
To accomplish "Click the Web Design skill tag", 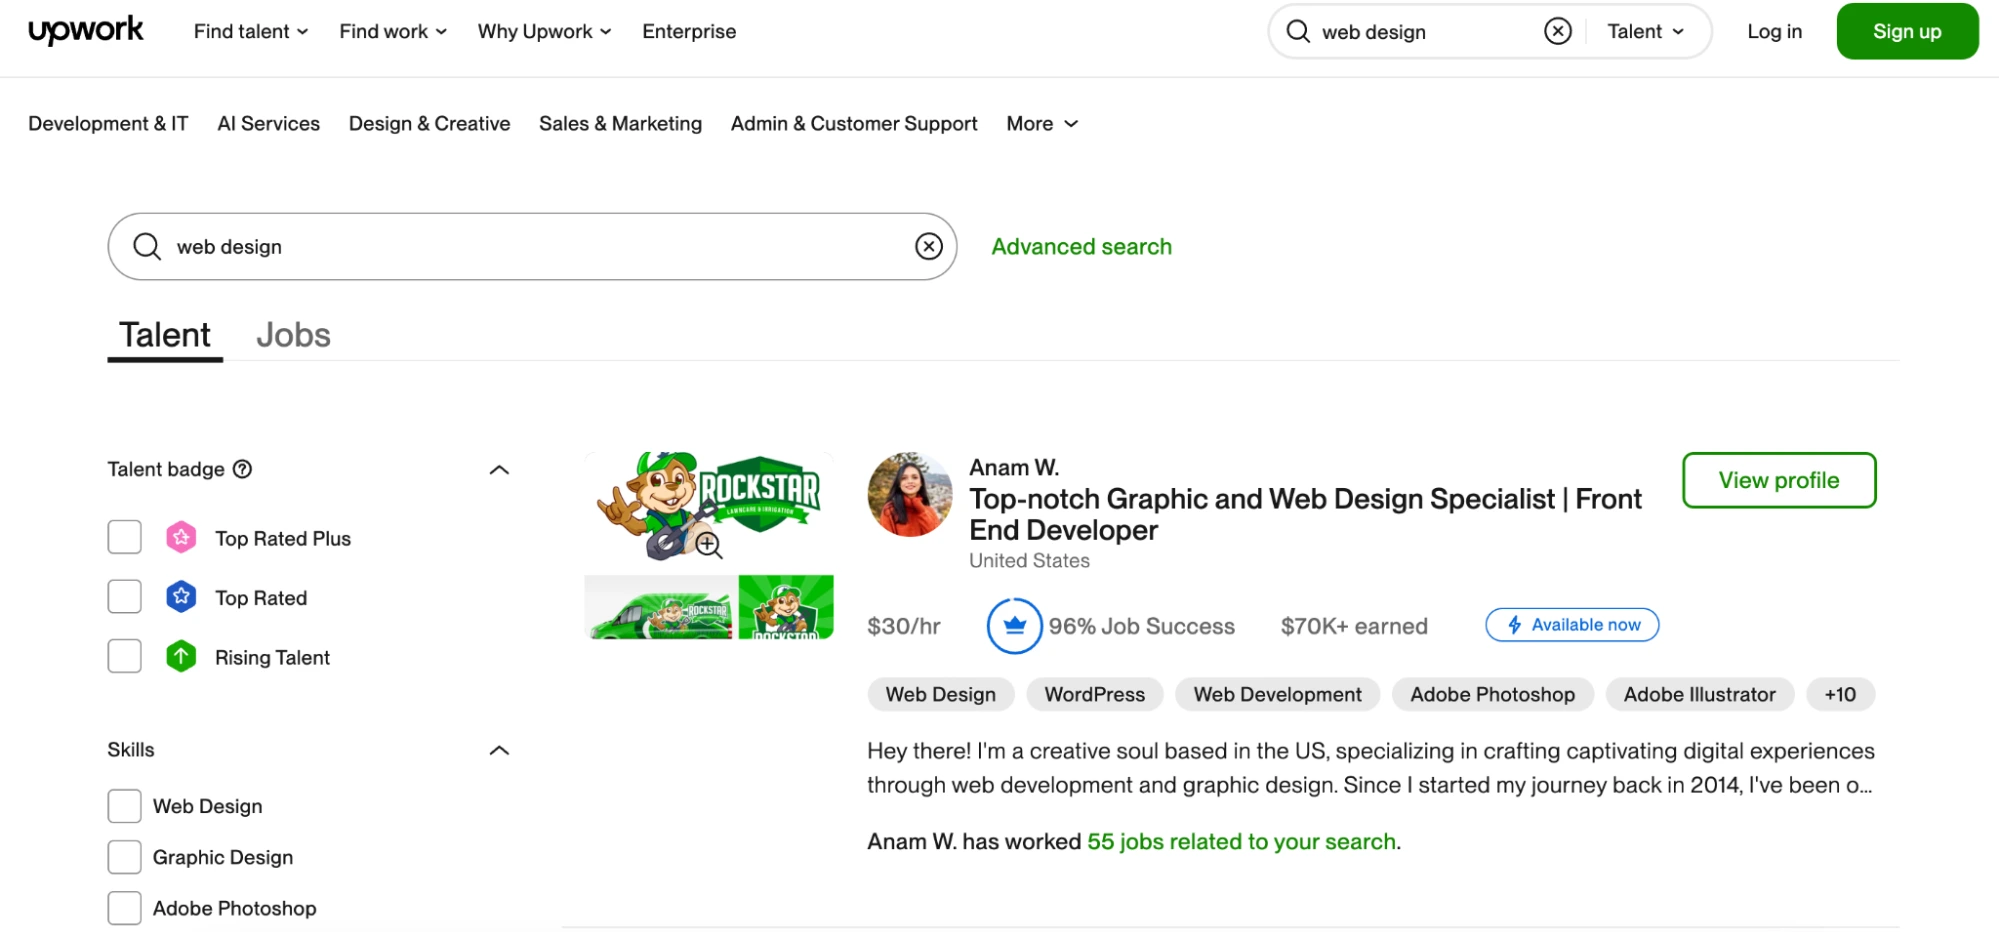I will click(941, 694).
